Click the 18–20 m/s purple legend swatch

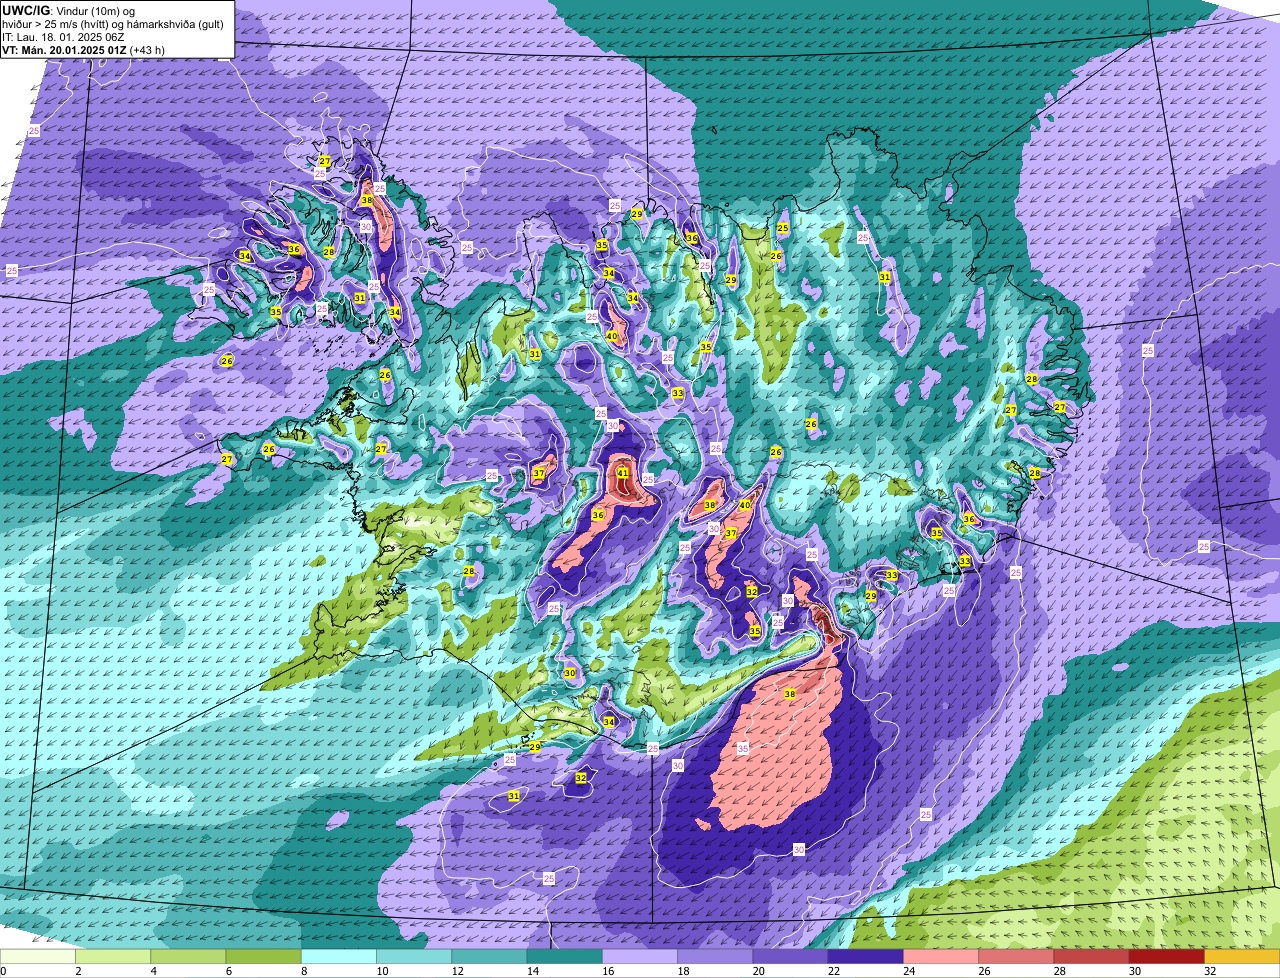coord(715,957)
